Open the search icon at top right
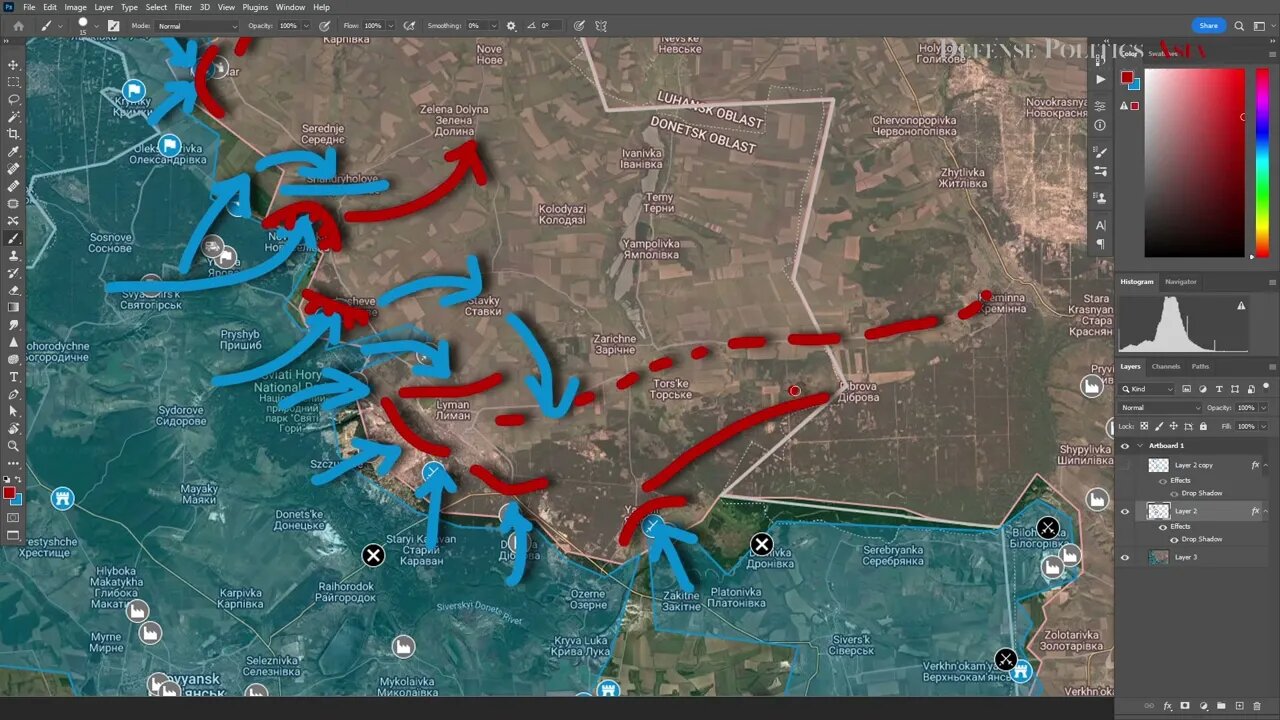This screenshot has height=720, width=1280. [1240, 26]
